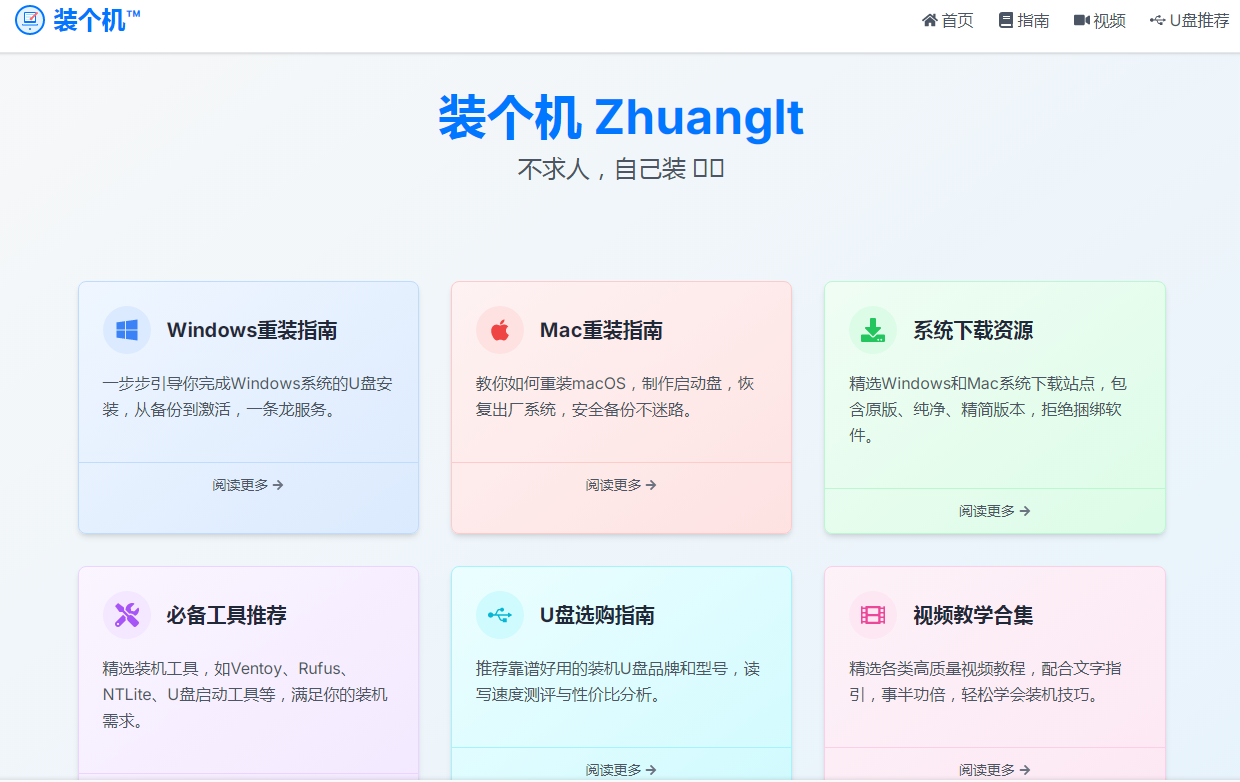This screenshot has width=1240, height=782.
Task: Select the 必备工具推荐 card heading
Action: (227, 616)
